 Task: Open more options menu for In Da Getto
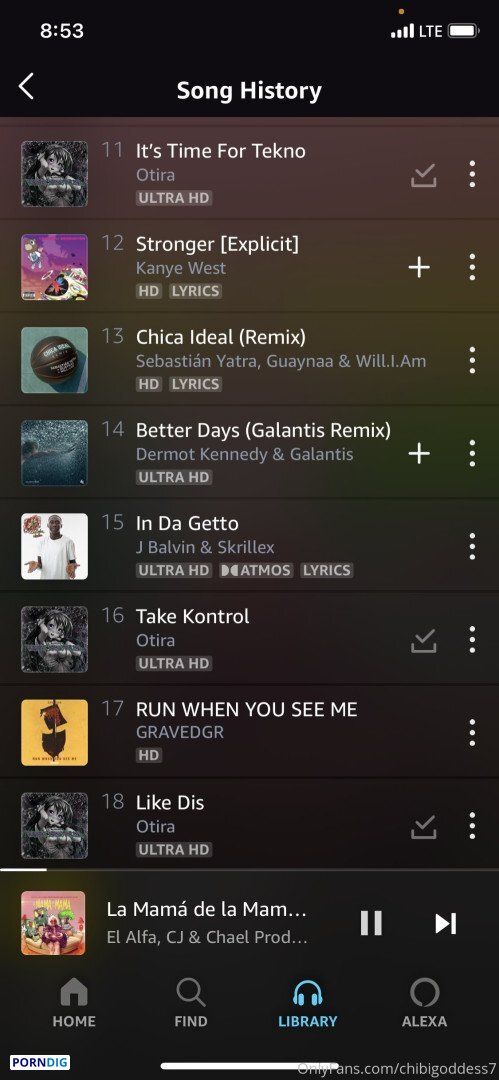472,546
